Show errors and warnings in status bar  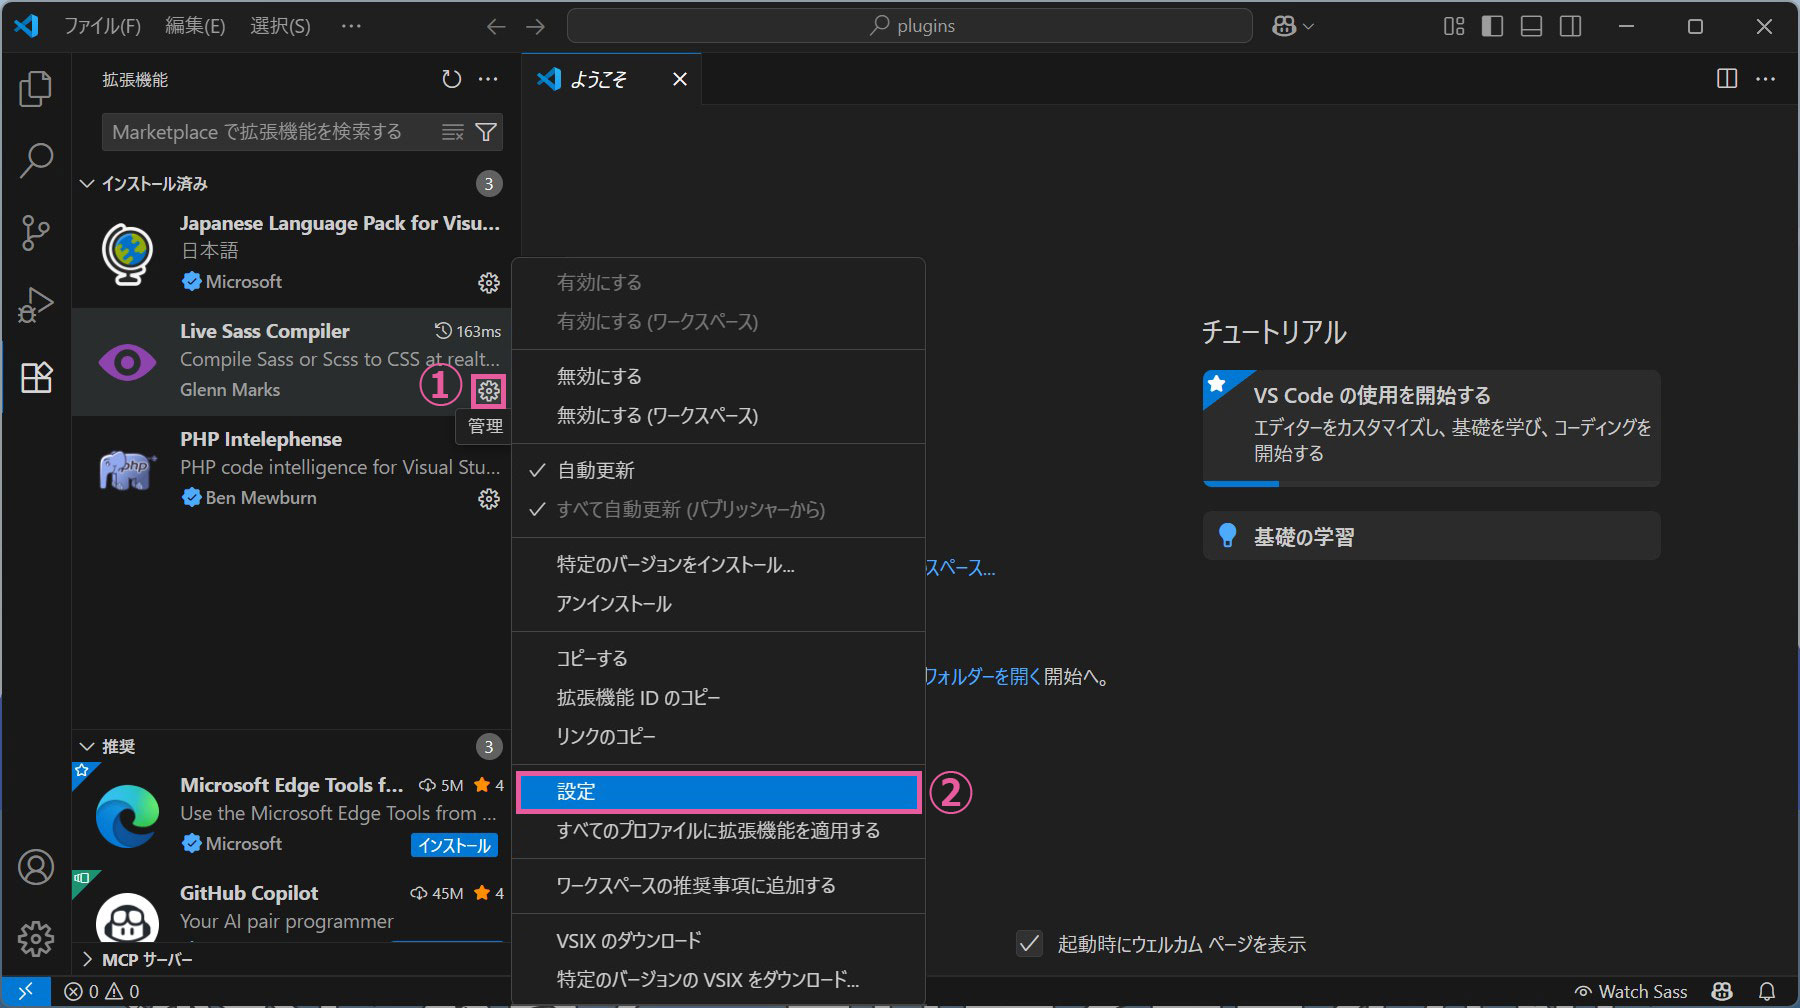[102, 991]
